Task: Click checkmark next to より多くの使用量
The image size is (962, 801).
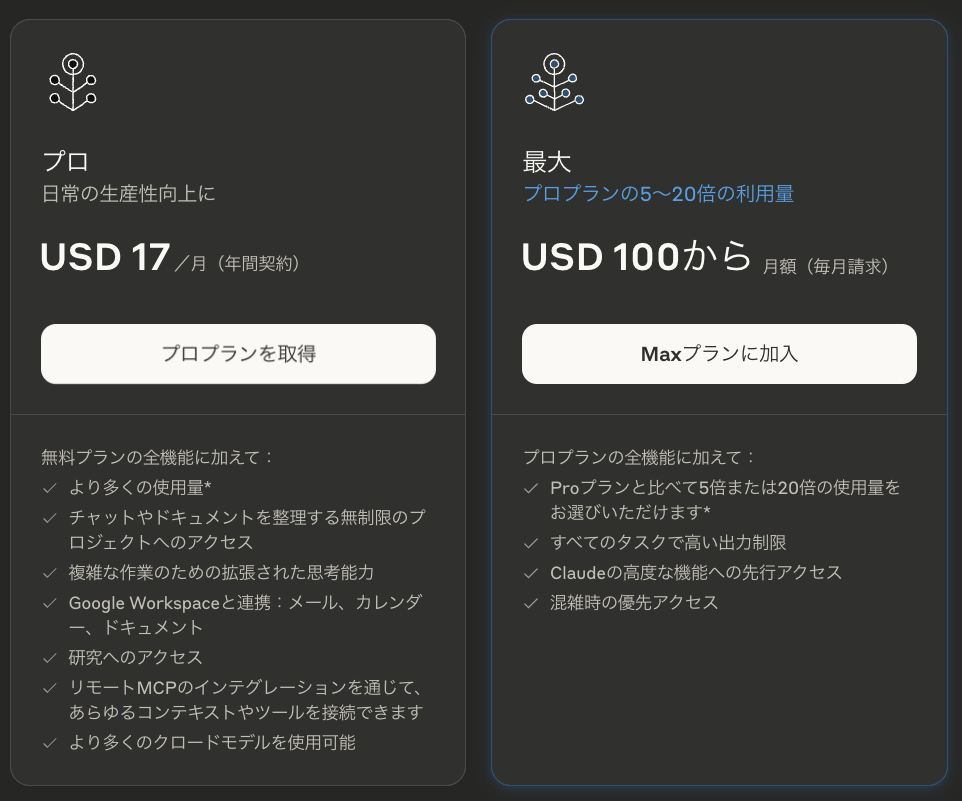Action: click(x=50, y=488)
